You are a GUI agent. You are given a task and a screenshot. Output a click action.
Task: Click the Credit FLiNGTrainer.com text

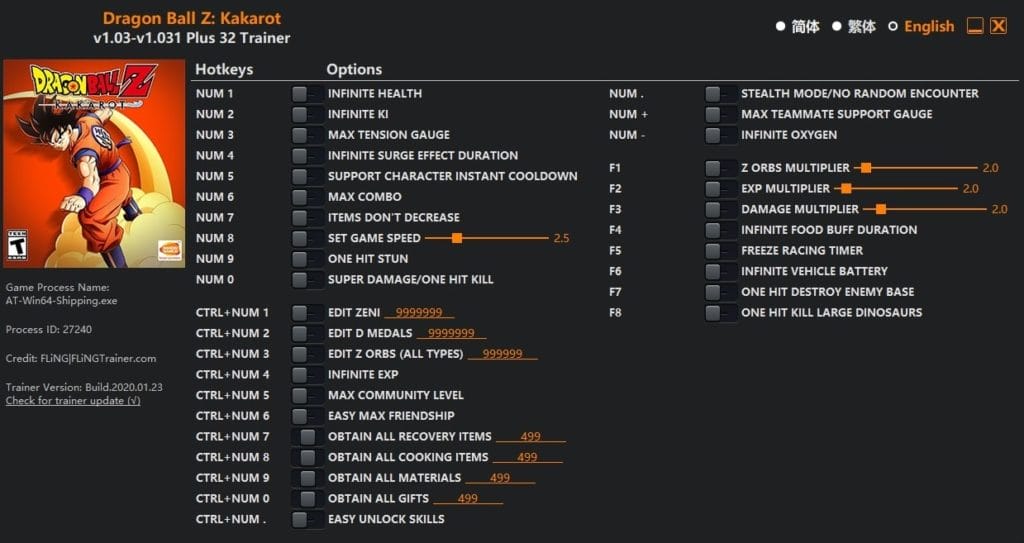pyautogui.click(x=81, y=358)
